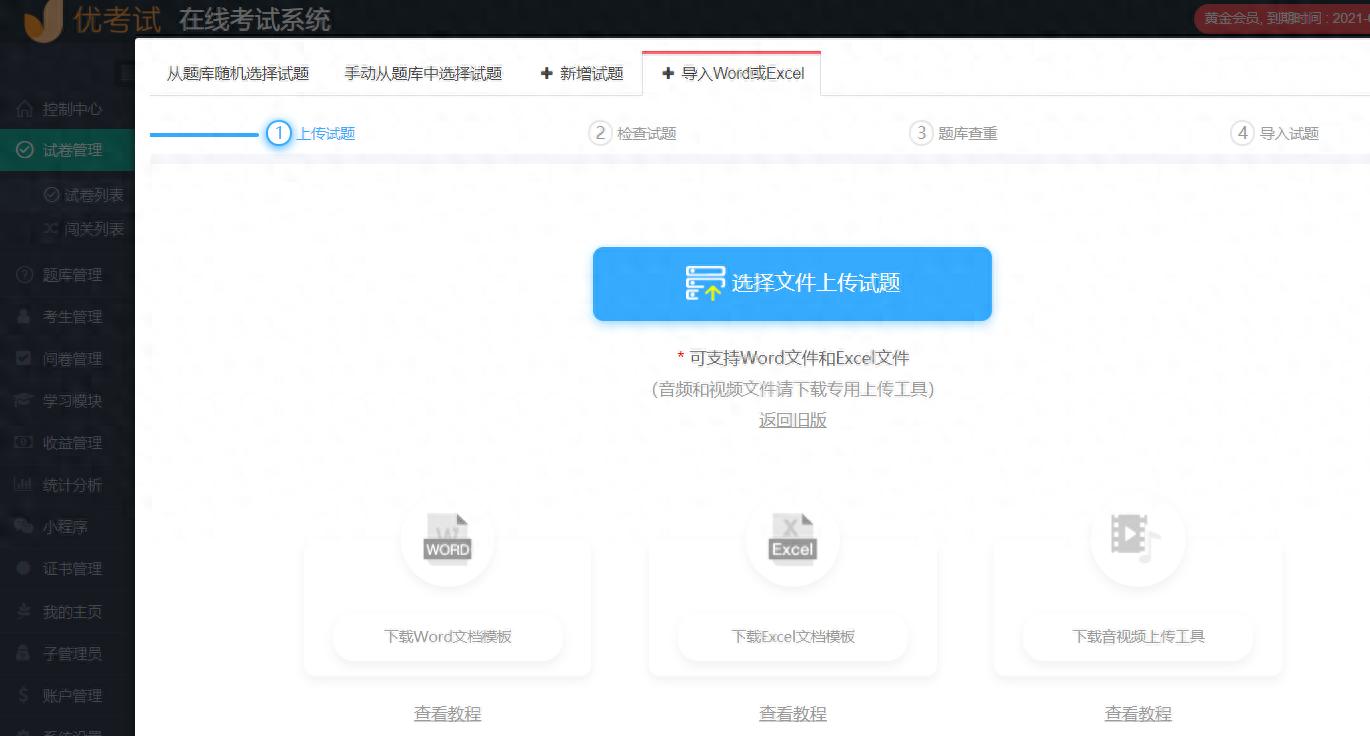Click the Word document template icon
1370x736 pixels.
pyautogui.click(x=446, y=540)
